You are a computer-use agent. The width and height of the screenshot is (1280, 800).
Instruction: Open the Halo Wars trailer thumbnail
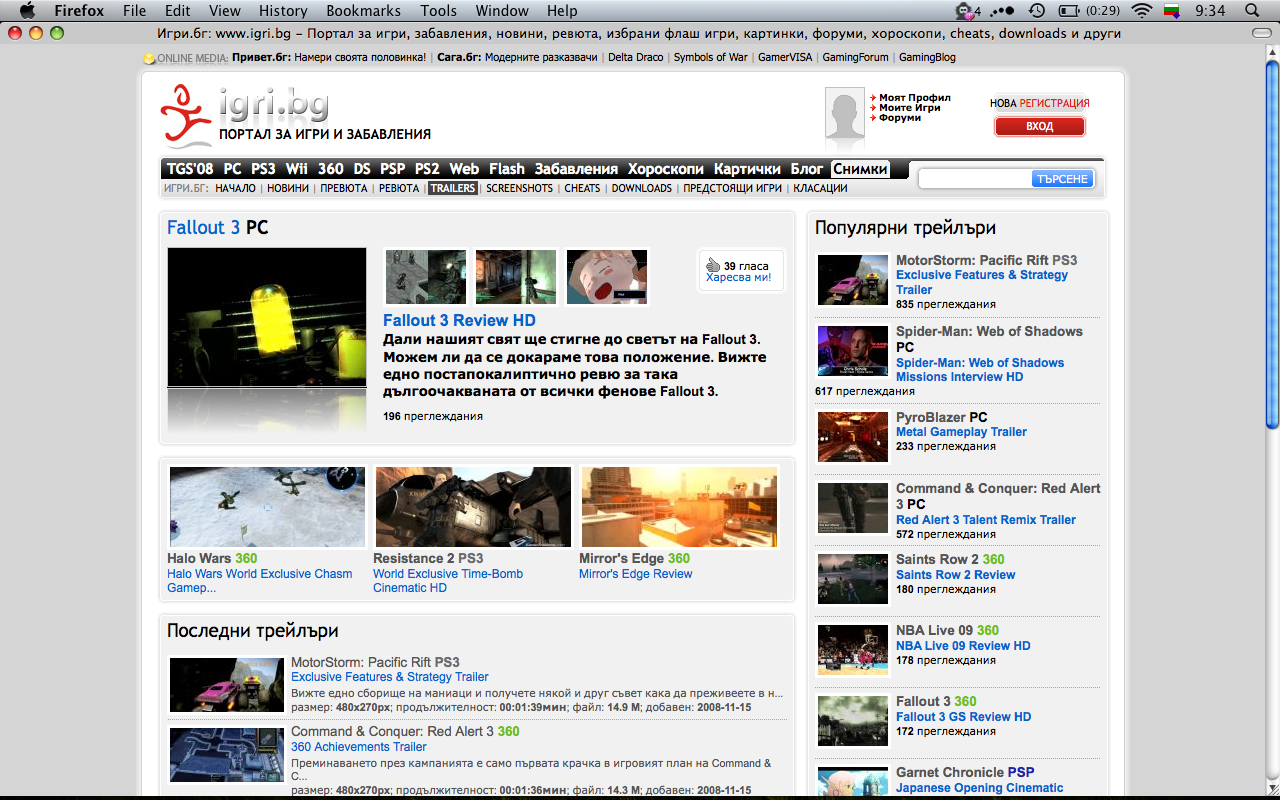pyautogui.click(x=267, y=506)
